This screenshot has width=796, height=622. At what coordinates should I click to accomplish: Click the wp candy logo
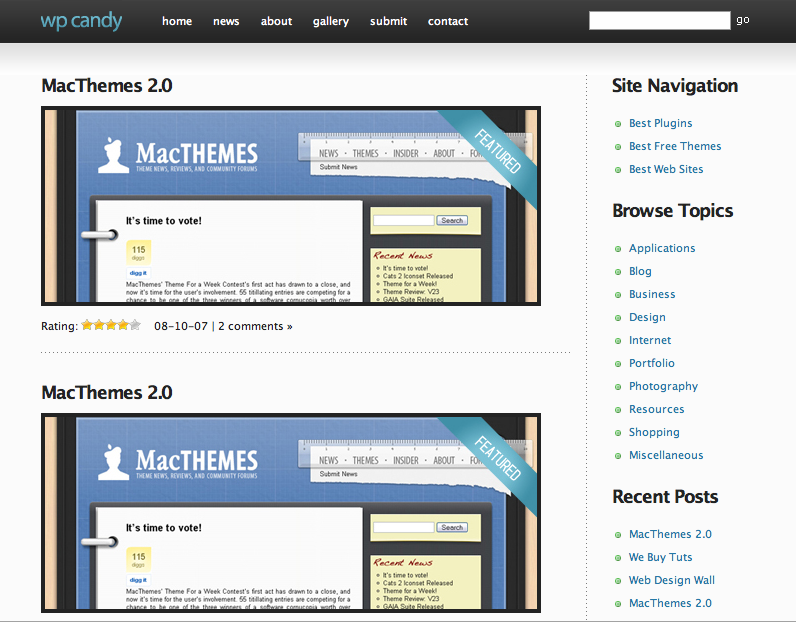click(81, 21)
